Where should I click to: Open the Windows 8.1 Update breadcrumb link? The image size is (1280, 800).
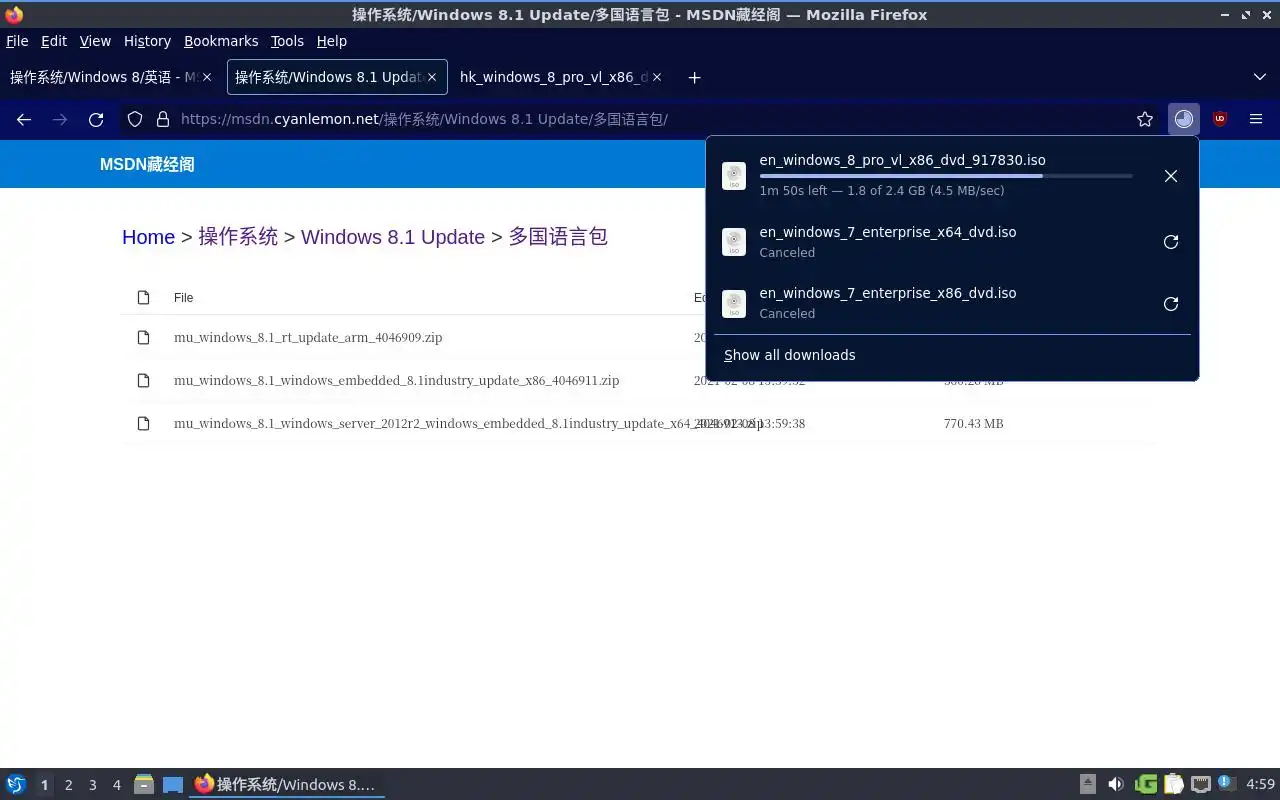[393, 237]
